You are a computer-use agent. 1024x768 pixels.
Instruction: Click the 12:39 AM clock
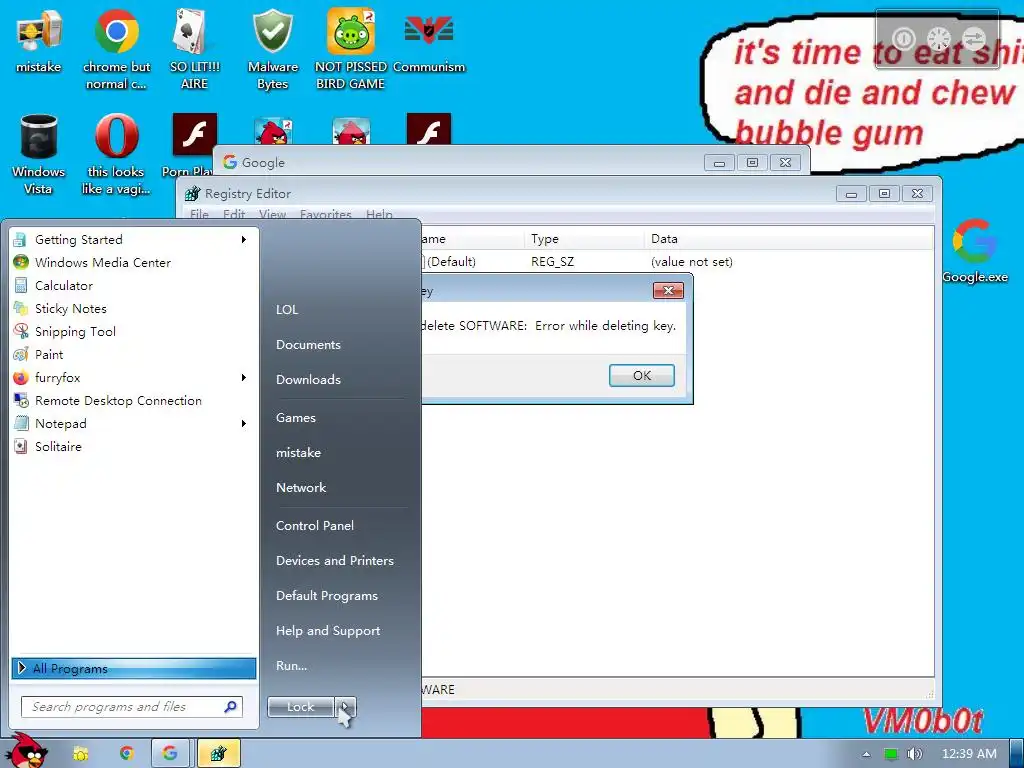click(969, 754)
